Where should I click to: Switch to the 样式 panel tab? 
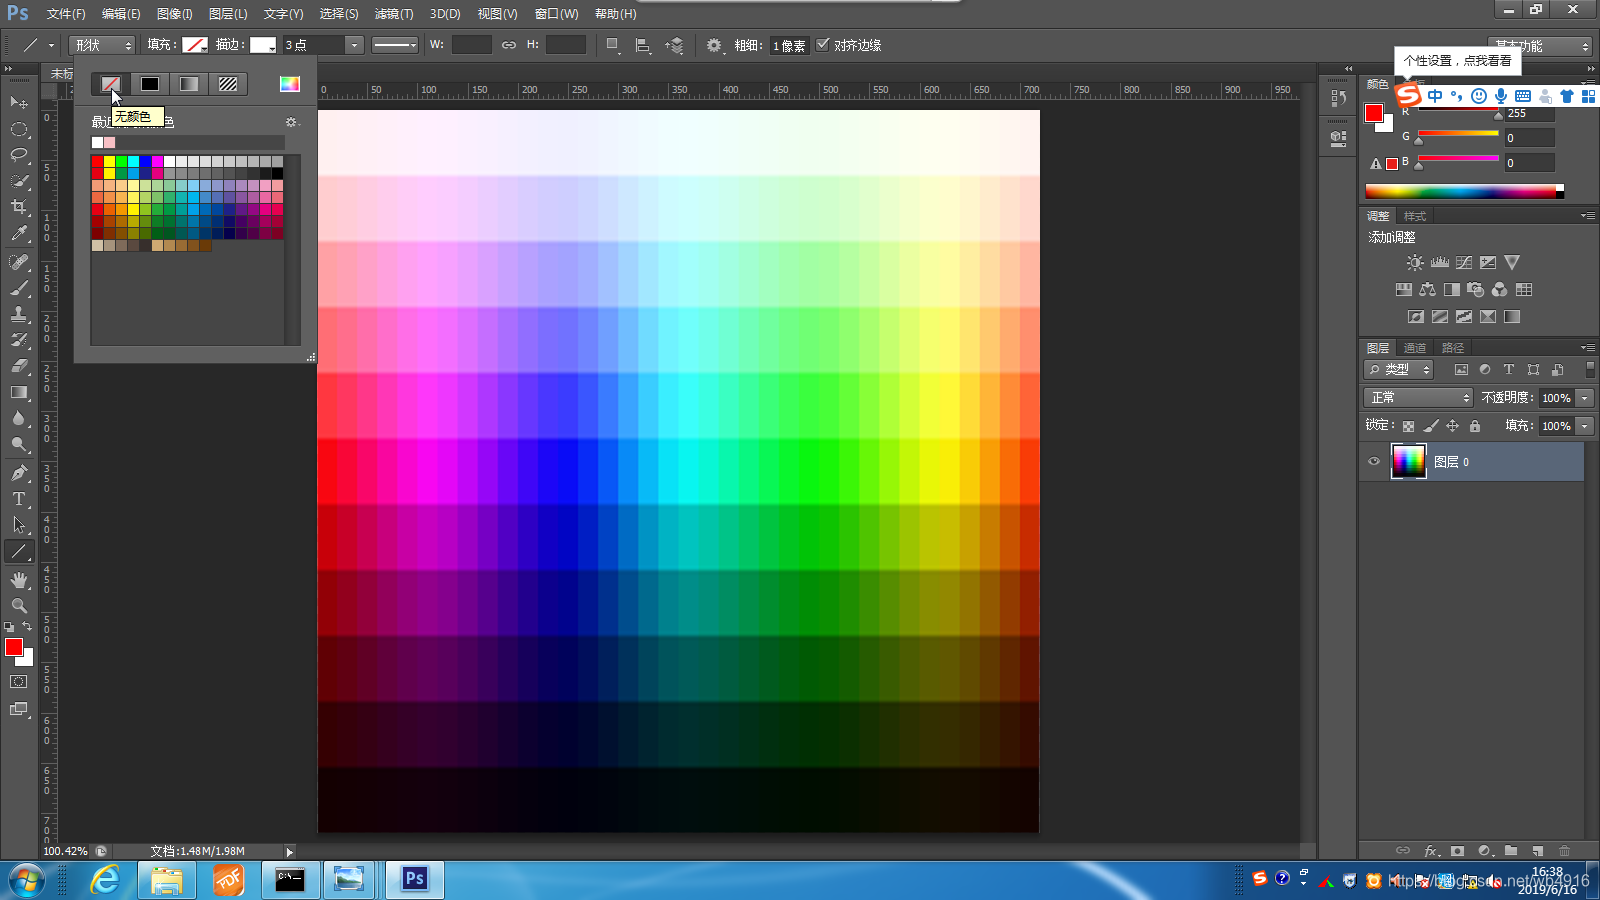click(1415, 216)
